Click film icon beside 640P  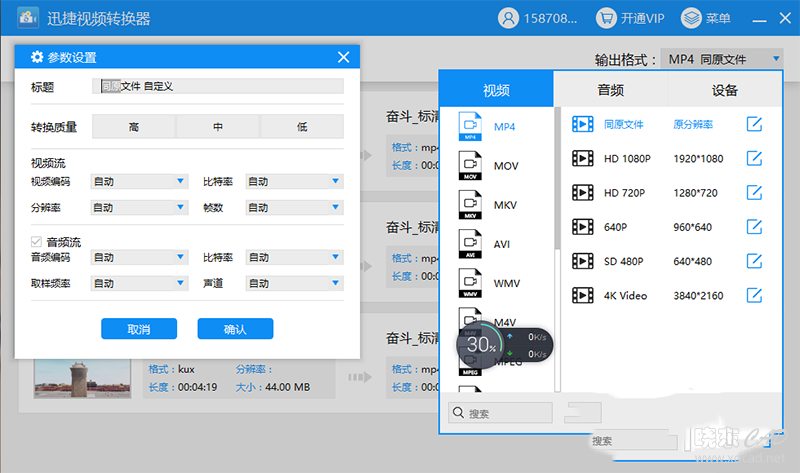583,227
